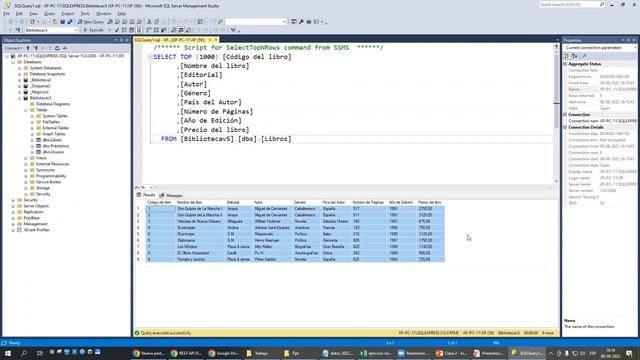Select the XEvent Profiler item

click(36, 230)
